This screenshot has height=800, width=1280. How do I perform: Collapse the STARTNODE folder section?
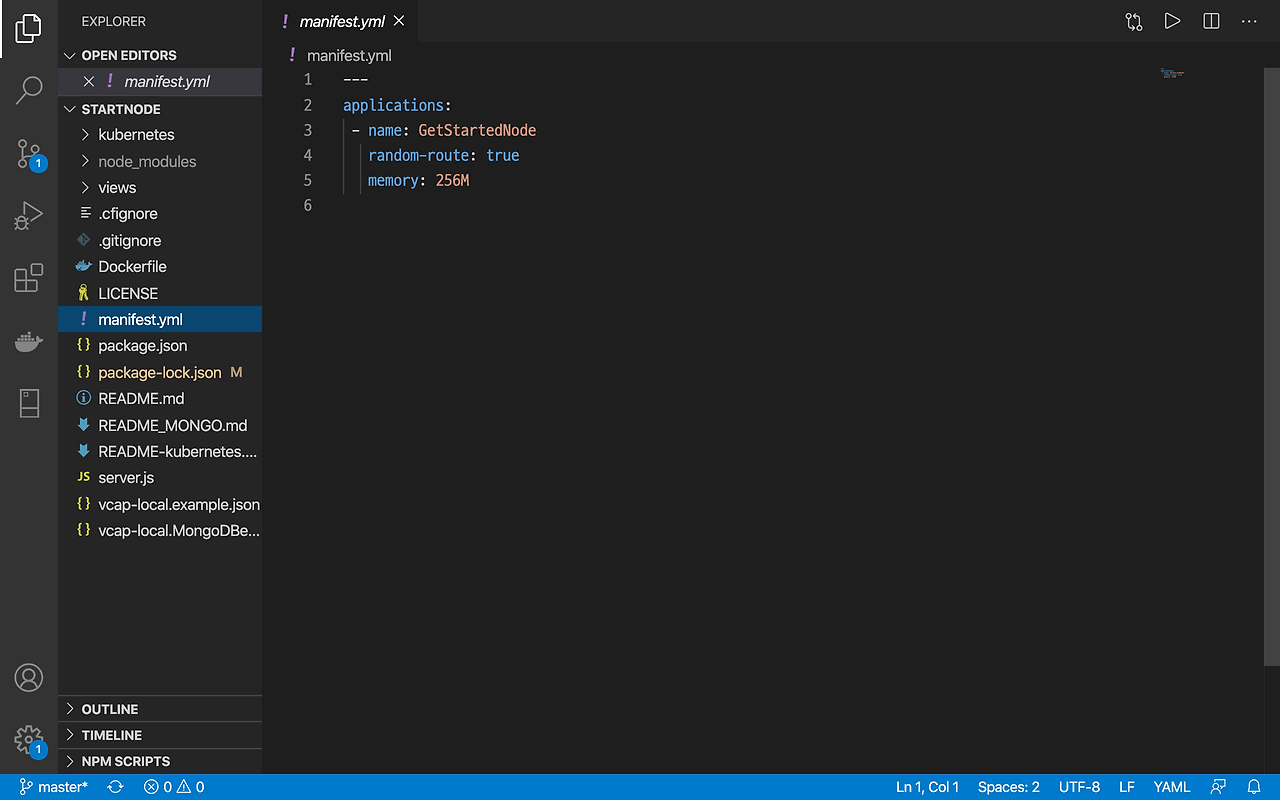click(x=160, y=109)
